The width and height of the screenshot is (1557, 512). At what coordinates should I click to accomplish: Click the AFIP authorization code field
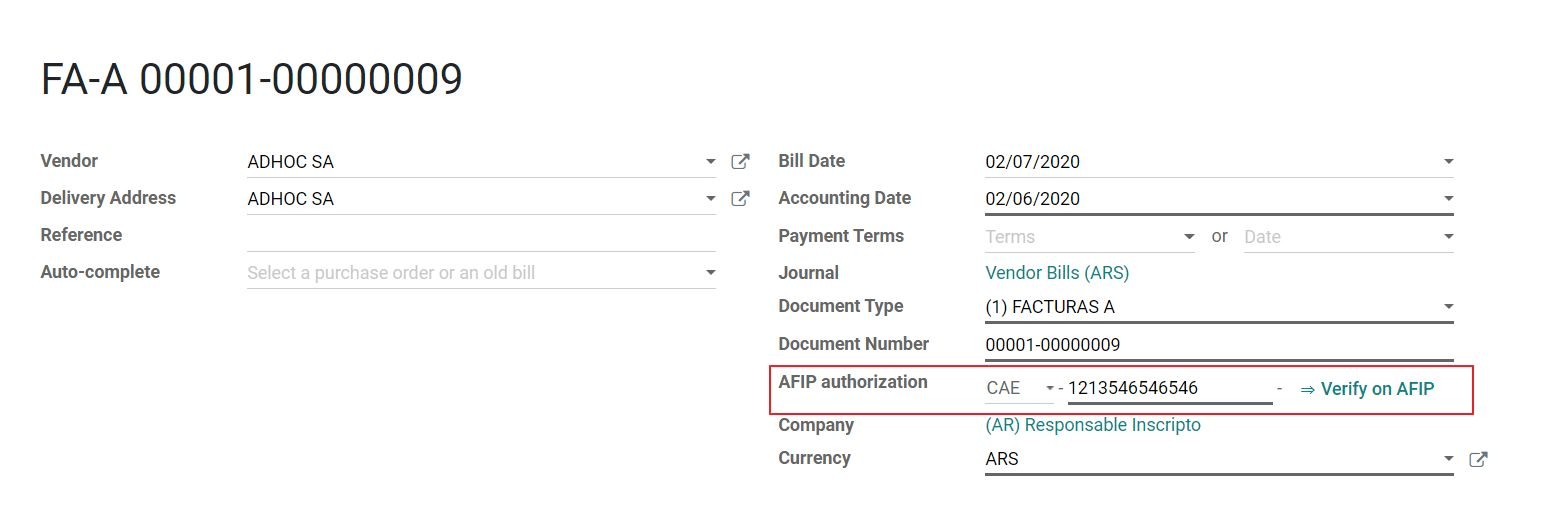pos(1168,388)
